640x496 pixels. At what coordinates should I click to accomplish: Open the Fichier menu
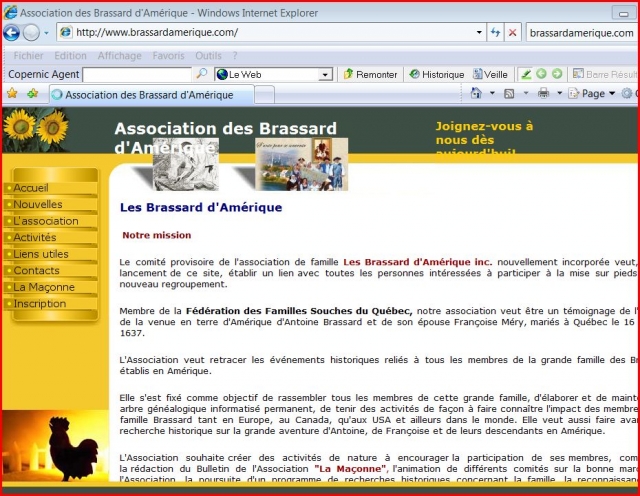(28, 56)
